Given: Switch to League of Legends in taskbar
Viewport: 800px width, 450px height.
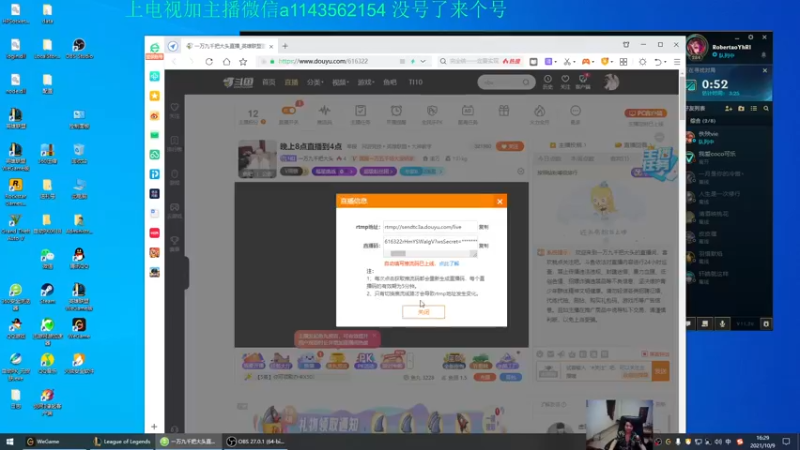Looking at the screenshot, I should (x=122, y=442).
